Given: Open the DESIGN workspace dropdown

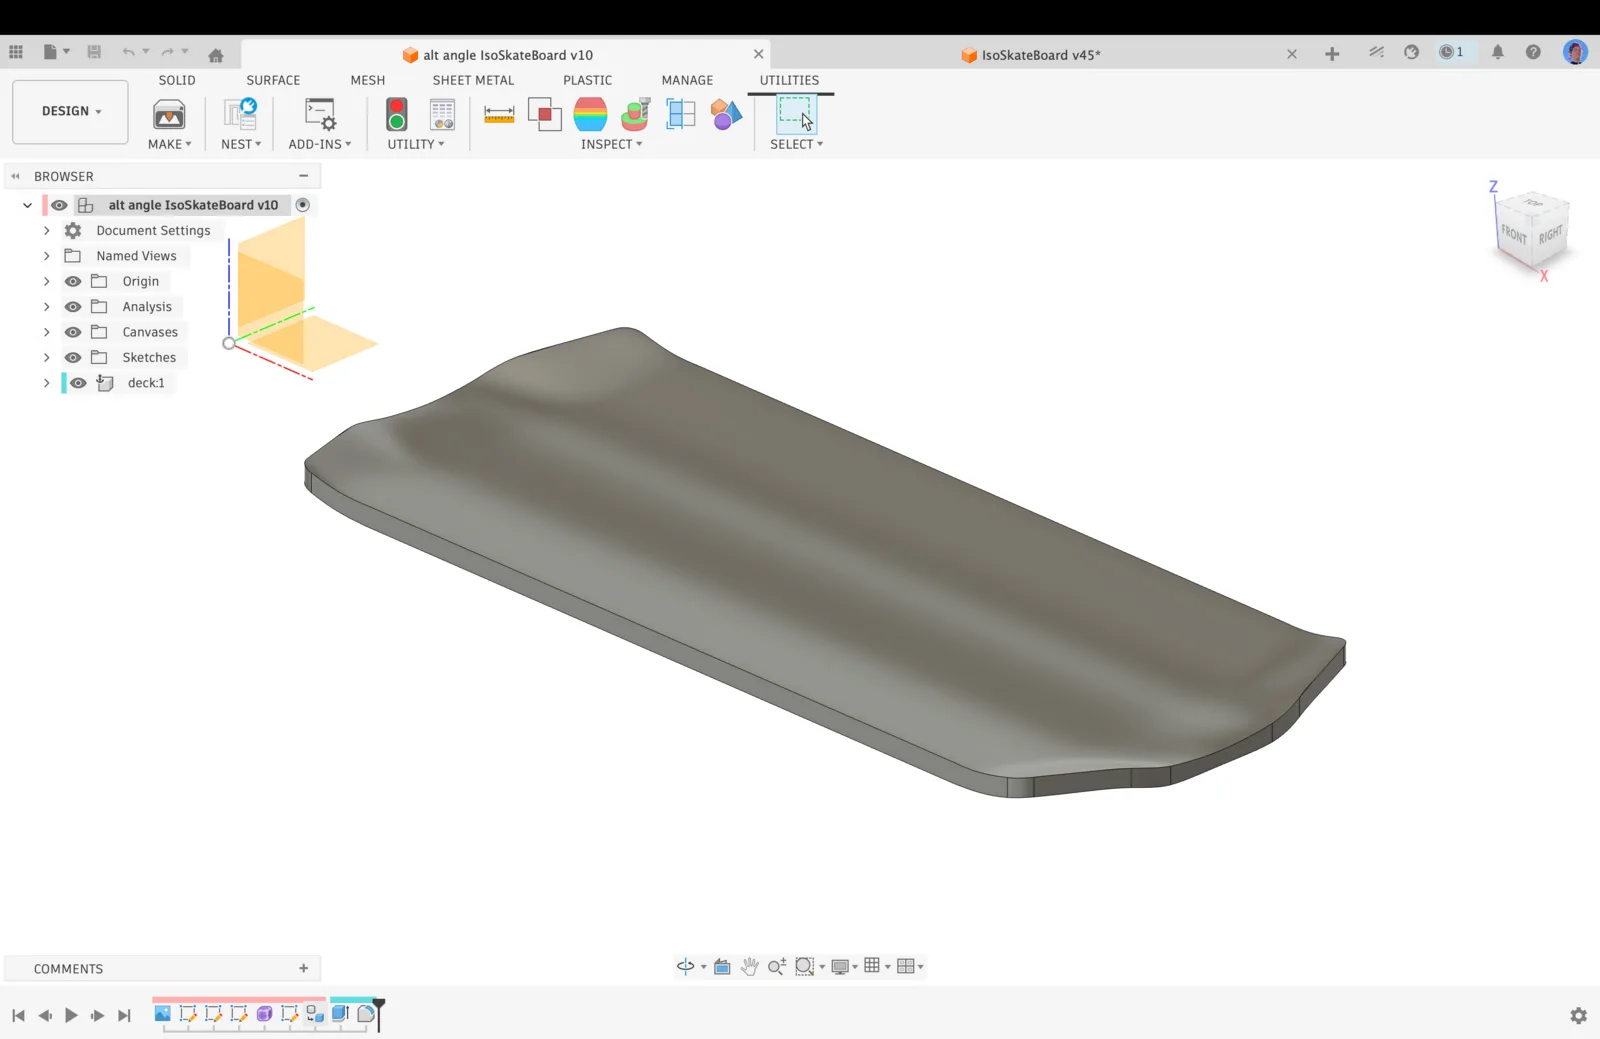Looking at the screenshot, I should click(x=71, y=111).
